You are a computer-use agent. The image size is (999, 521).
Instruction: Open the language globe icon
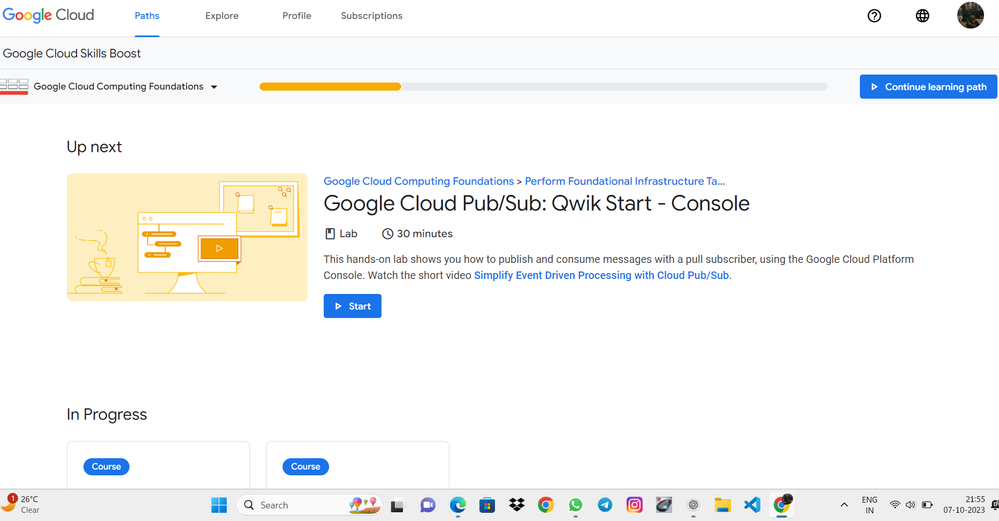[922, 16]
